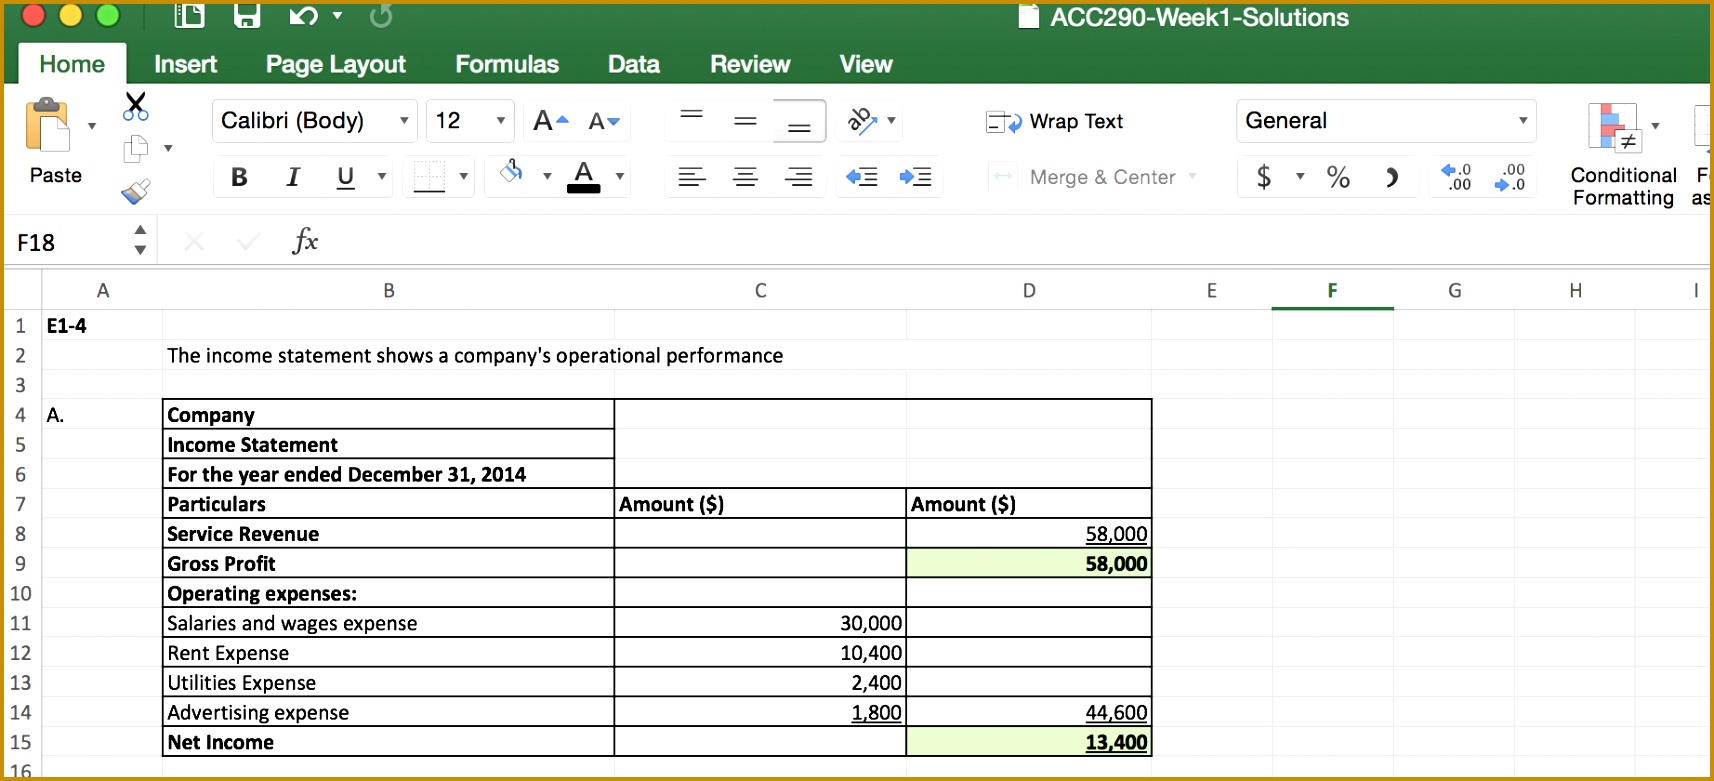This screenshot has width=1714, height=781.
Task: Select column B header
Action: pyautogui.click(x=389, y=290)
